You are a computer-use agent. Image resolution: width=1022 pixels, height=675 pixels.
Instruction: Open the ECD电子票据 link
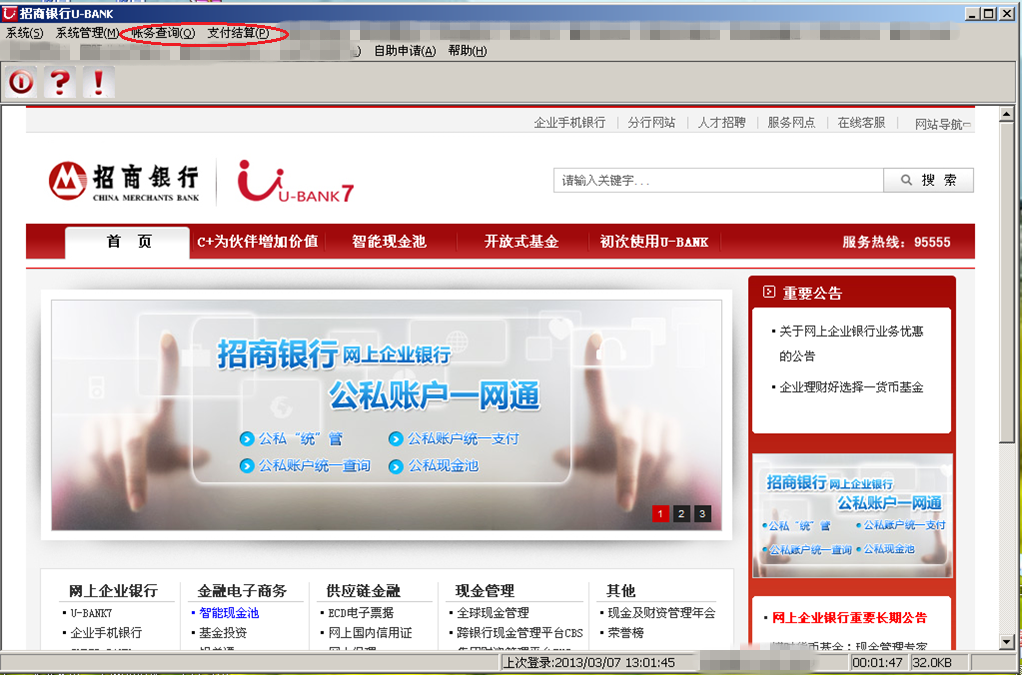360,613
